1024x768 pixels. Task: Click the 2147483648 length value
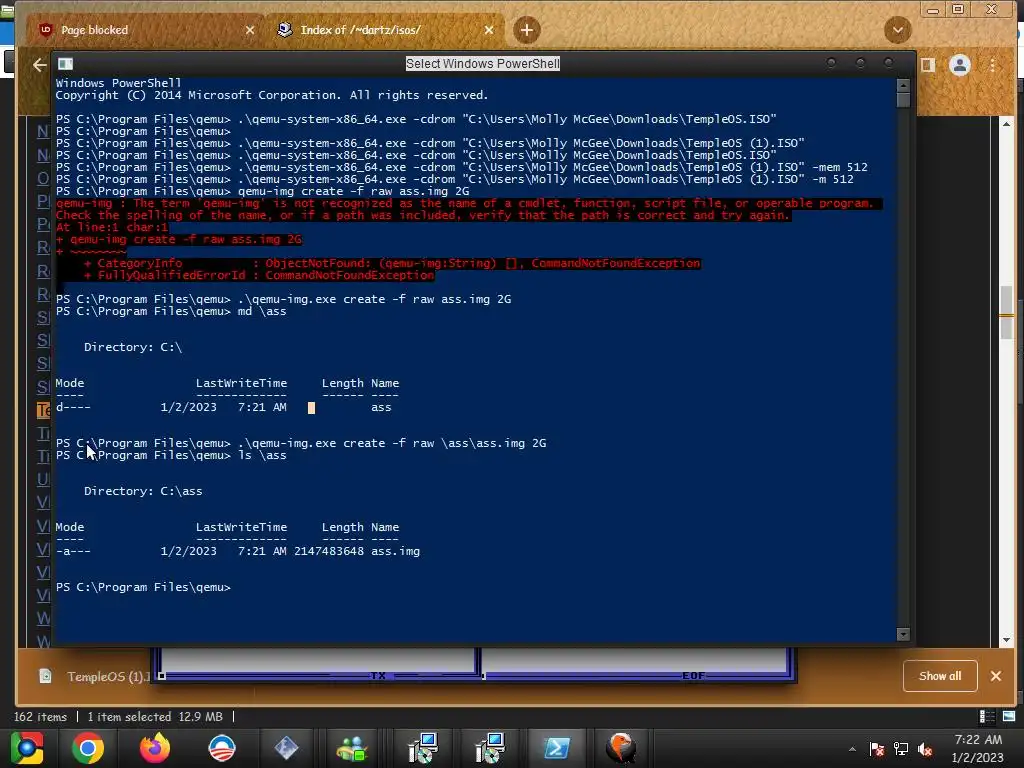point(328,551)
